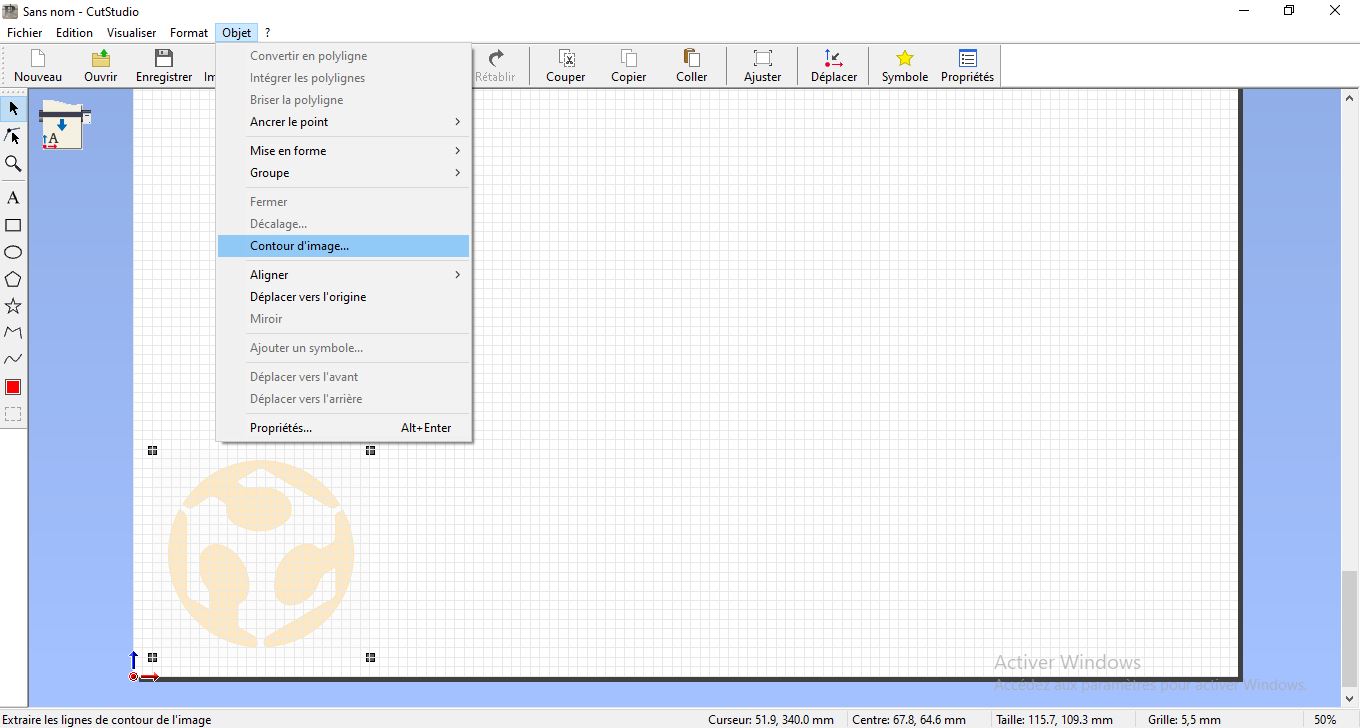Click the scrollbar down arrow
Viewport: 1360px width, 728px height.
1350,698
